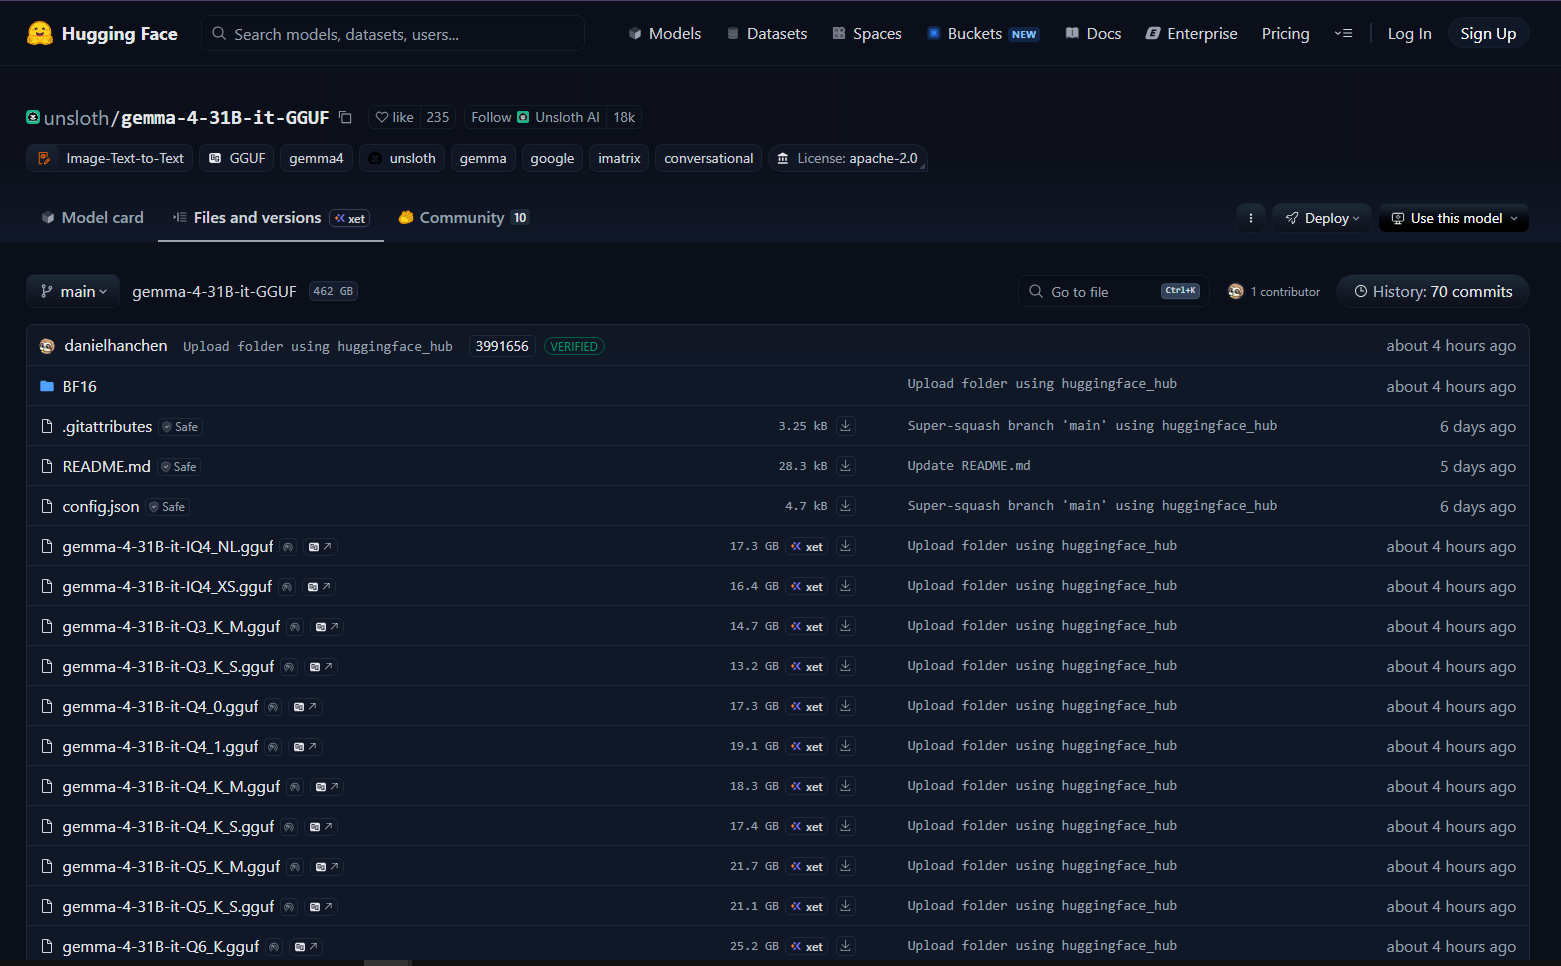
Task: Click the Sign Up button
Action: (x=1488, y=33)
